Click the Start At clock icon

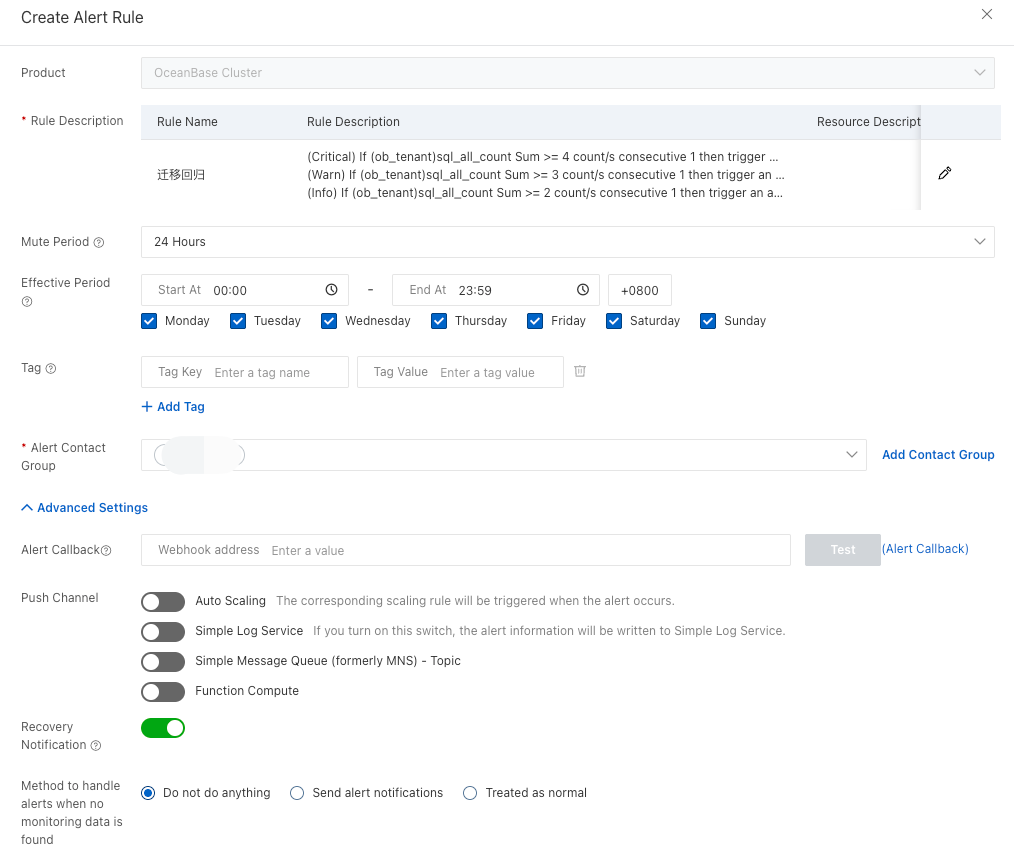[332, 290]
